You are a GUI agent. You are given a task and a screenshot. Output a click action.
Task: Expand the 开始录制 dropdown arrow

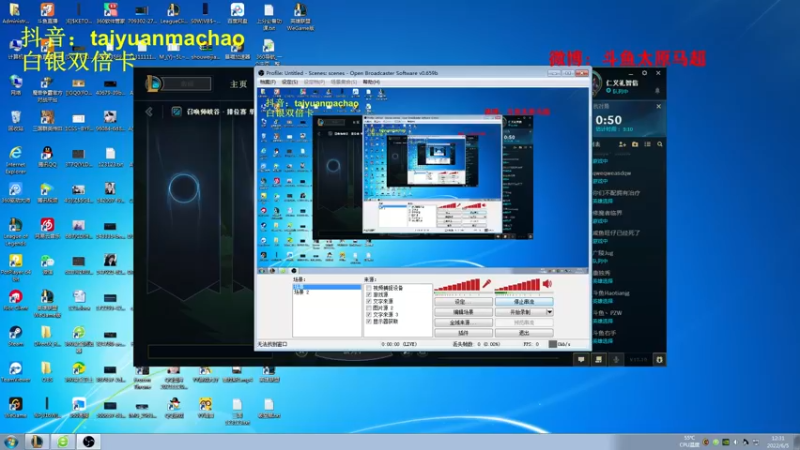click(549, 312)
